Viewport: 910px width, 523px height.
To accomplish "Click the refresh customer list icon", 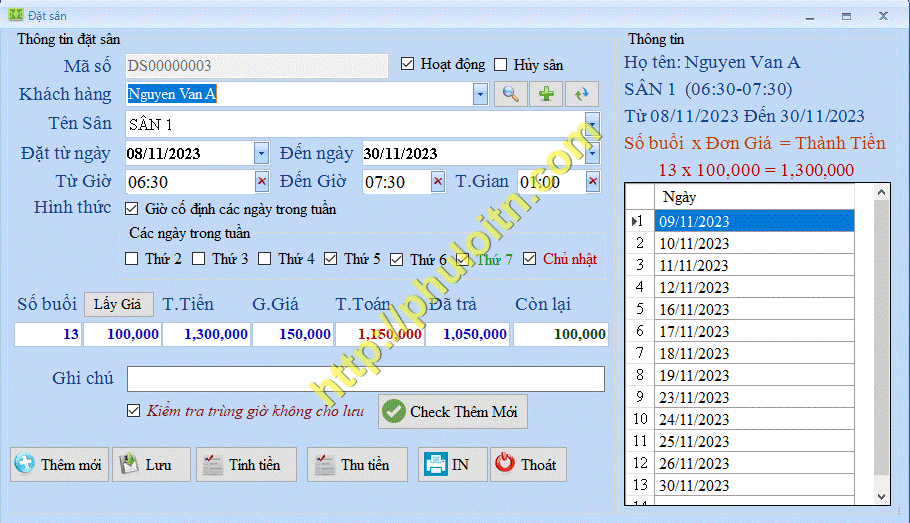I will coord(581,94).
